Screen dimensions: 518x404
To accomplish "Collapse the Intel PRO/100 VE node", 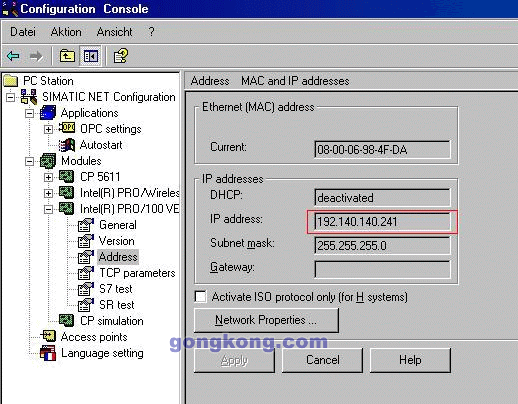I will click(x=48, y=209).
